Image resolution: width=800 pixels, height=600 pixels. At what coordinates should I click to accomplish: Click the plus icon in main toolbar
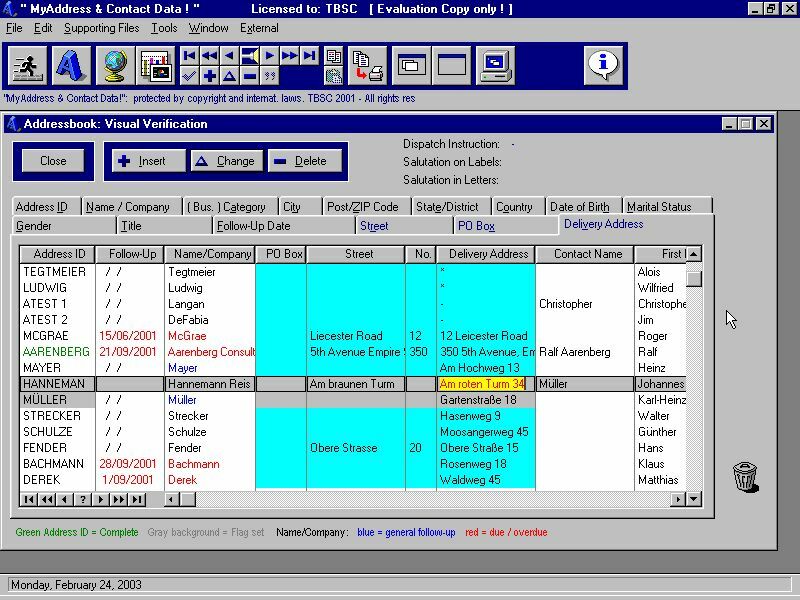pos(209,76)
